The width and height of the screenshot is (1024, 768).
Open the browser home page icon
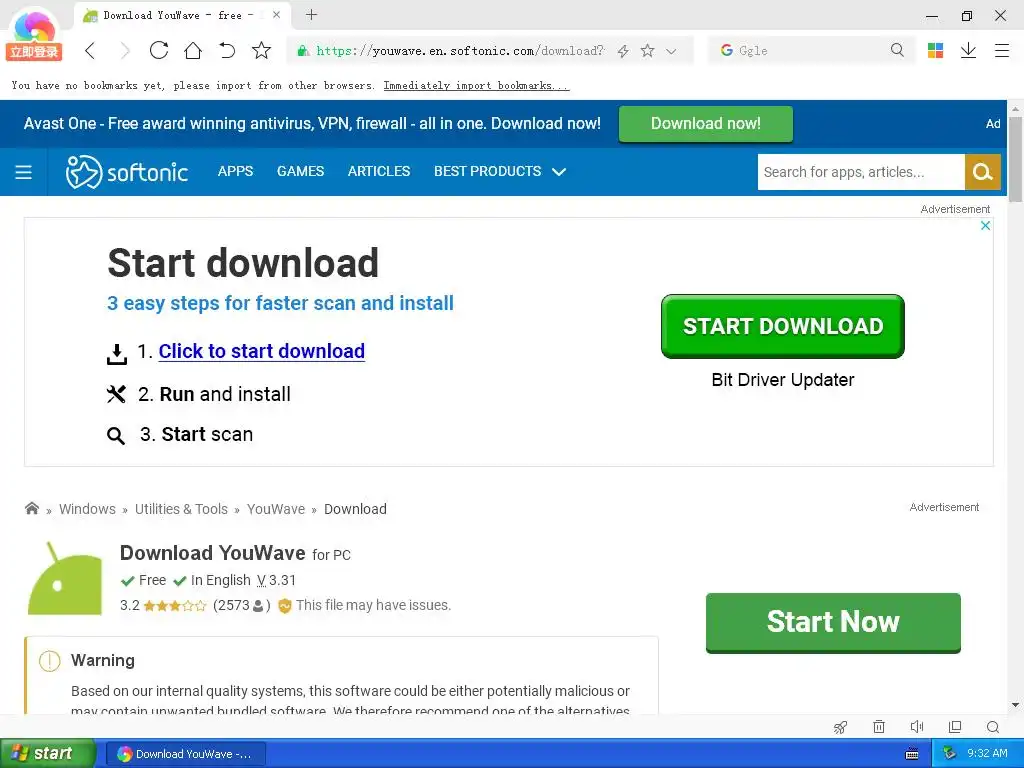[x=193, y=50]
